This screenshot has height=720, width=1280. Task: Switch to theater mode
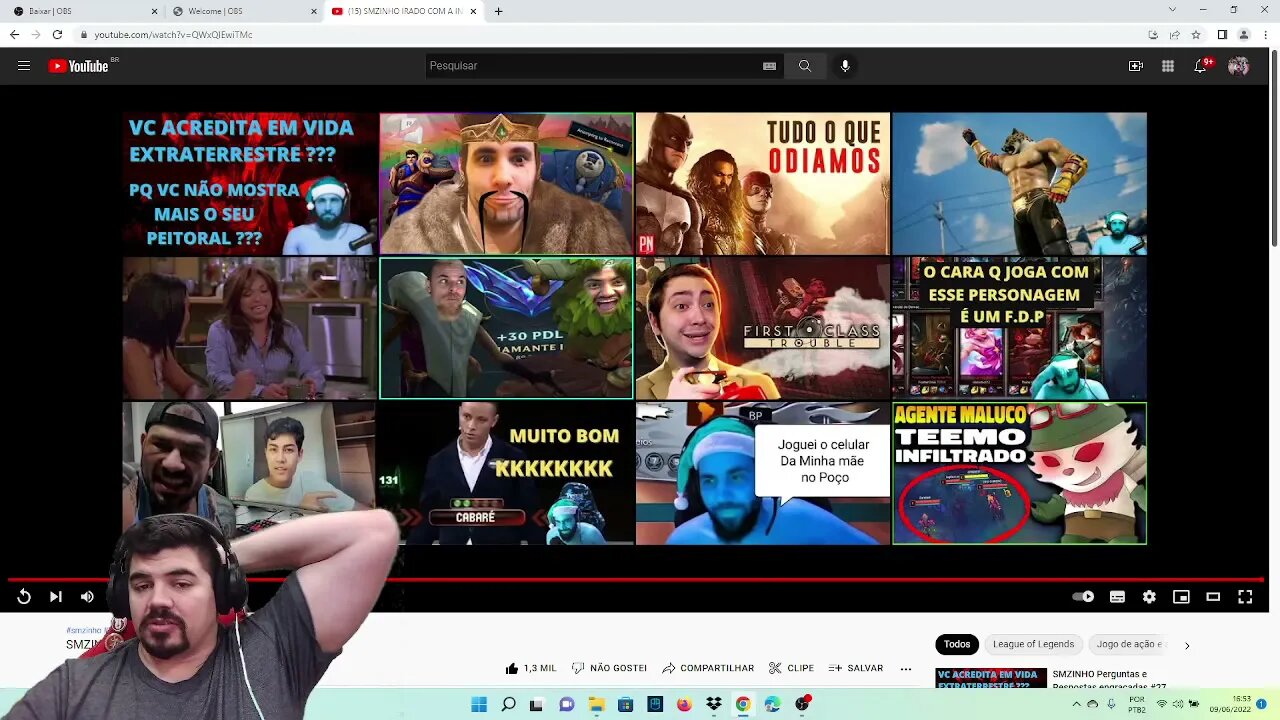tap(1213, 597)
